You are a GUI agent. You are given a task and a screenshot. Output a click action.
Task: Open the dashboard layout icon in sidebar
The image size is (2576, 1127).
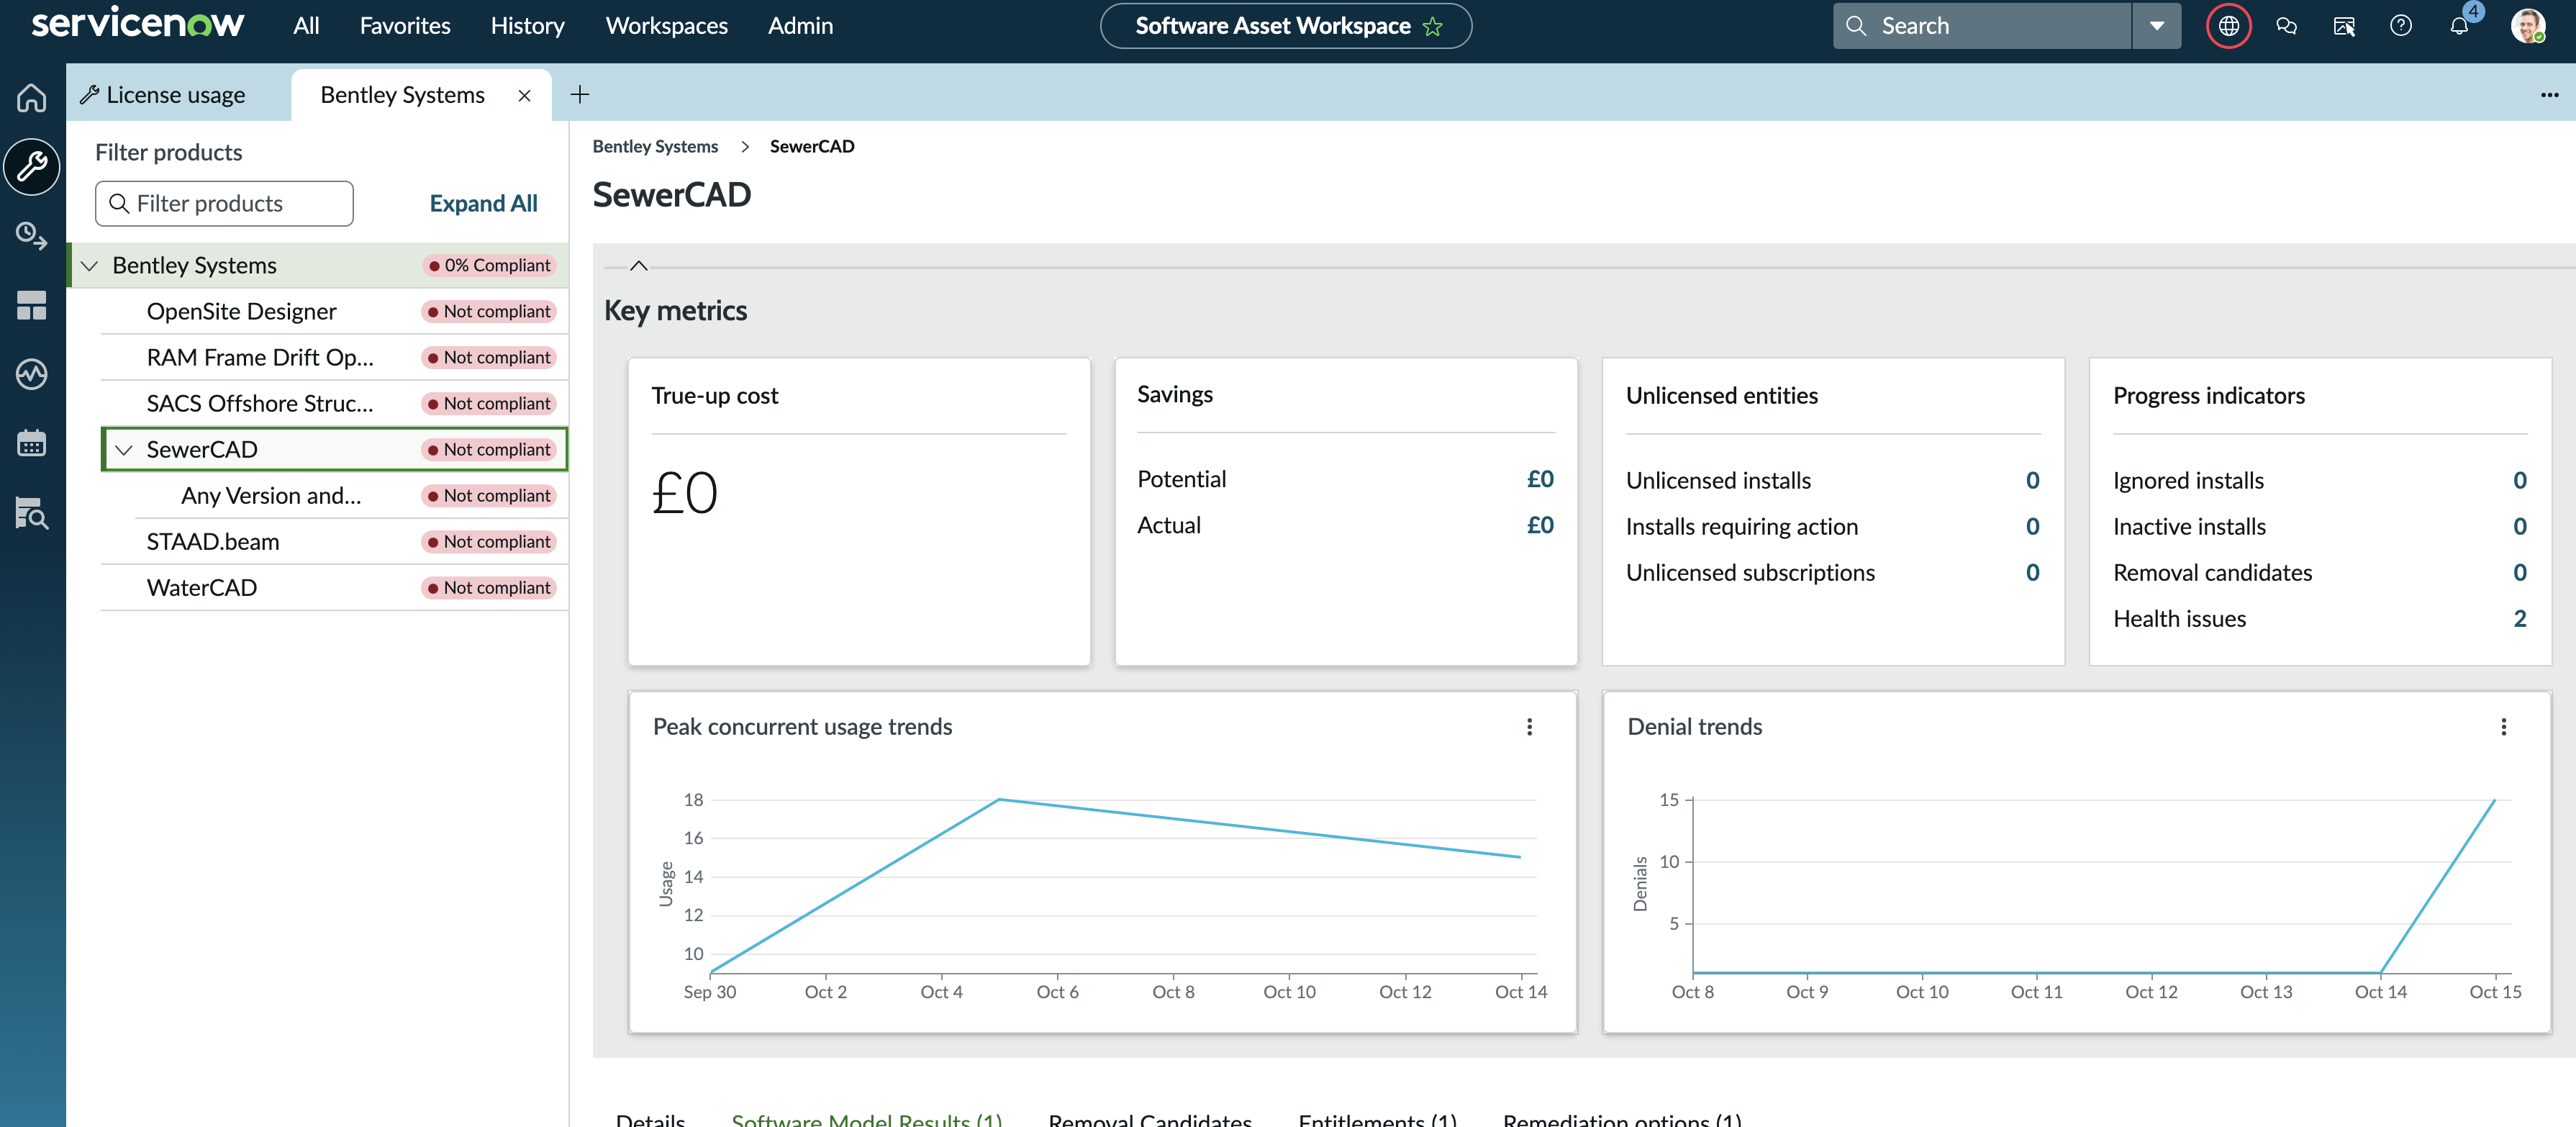[x=32, y=305]
